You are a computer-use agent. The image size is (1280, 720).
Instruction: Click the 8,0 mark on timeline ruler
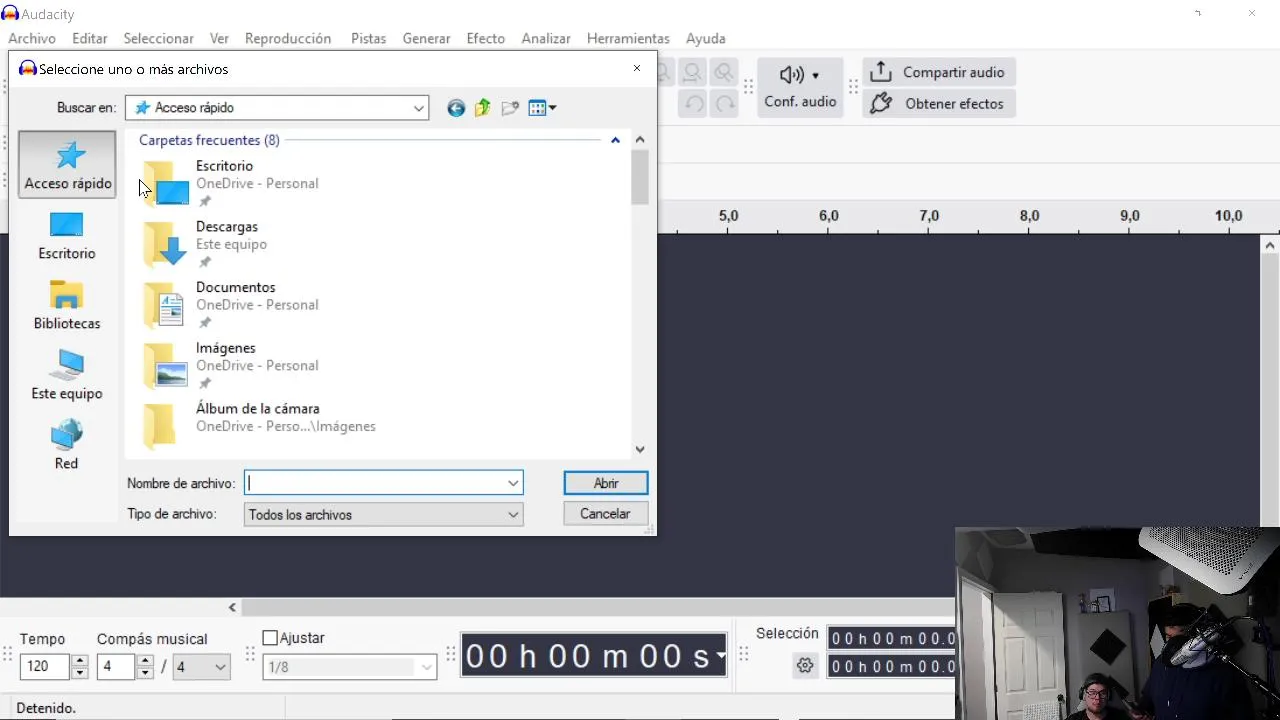pos(1029,216)
